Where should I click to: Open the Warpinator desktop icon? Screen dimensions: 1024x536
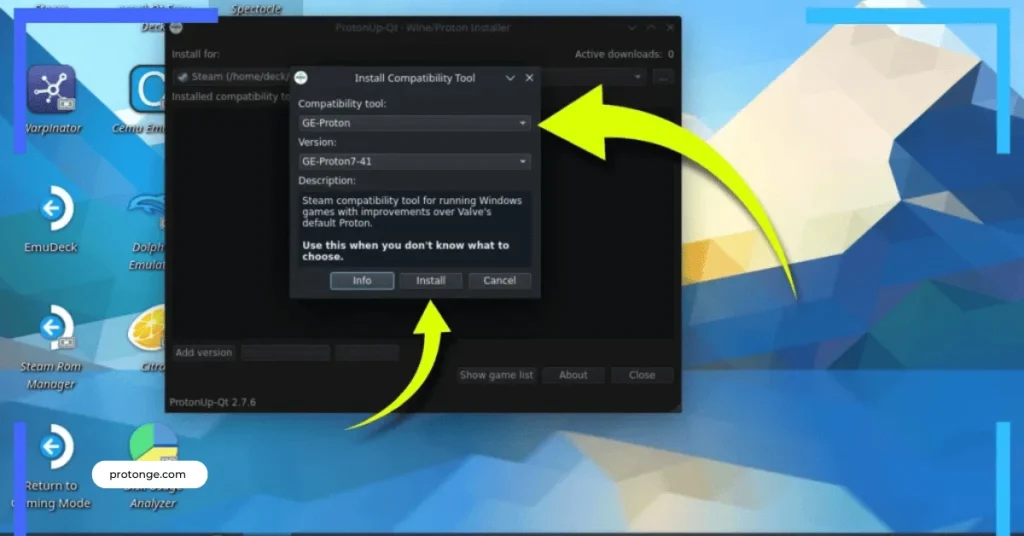(52, 91)
